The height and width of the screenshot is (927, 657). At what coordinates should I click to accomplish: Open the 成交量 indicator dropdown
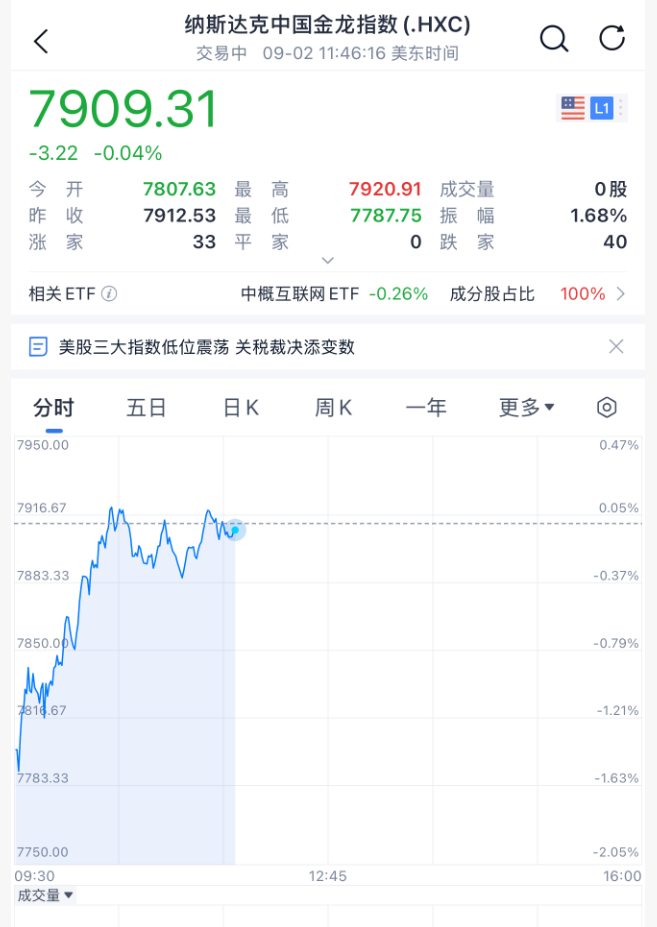coord(45,895)
